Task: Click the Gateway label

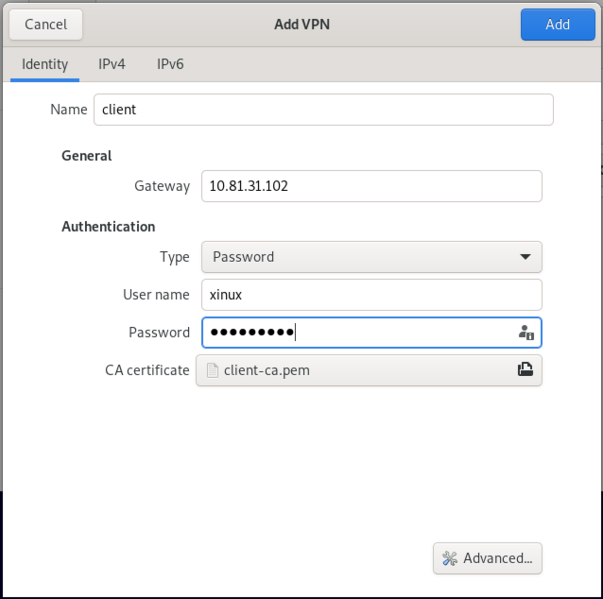Action: (162, 186)
